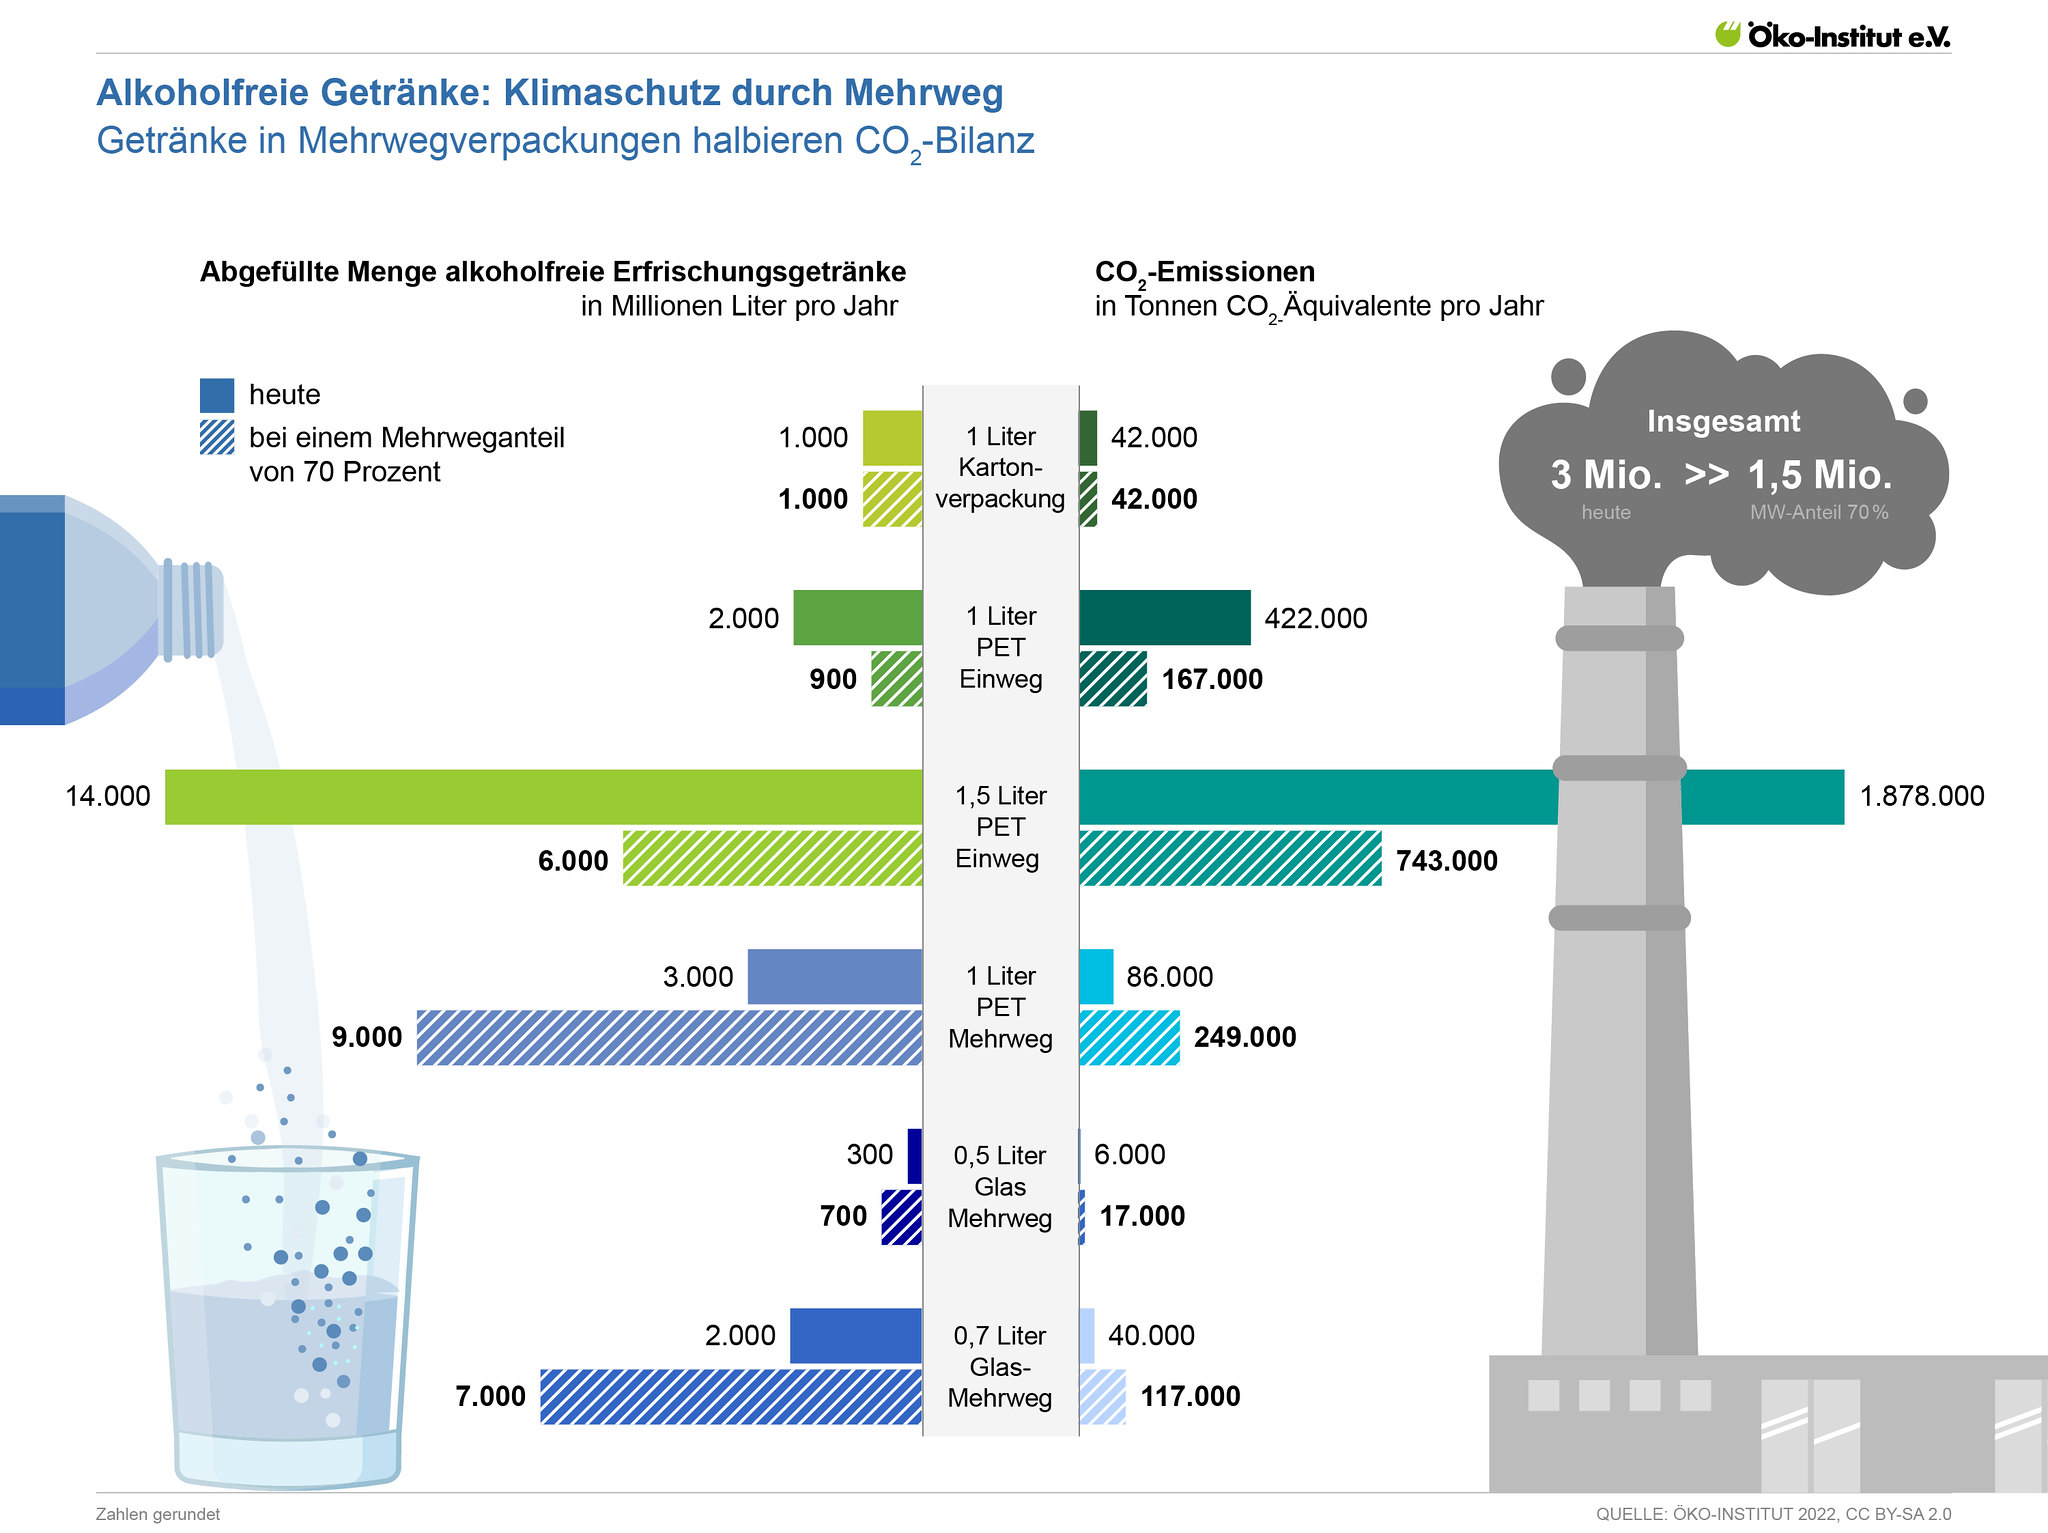Image resolution: width=2048 pixels, height=1533 pixels.
Task: Click the hatched blue Mehrweganteil legend square
Action: click(217, 438)
